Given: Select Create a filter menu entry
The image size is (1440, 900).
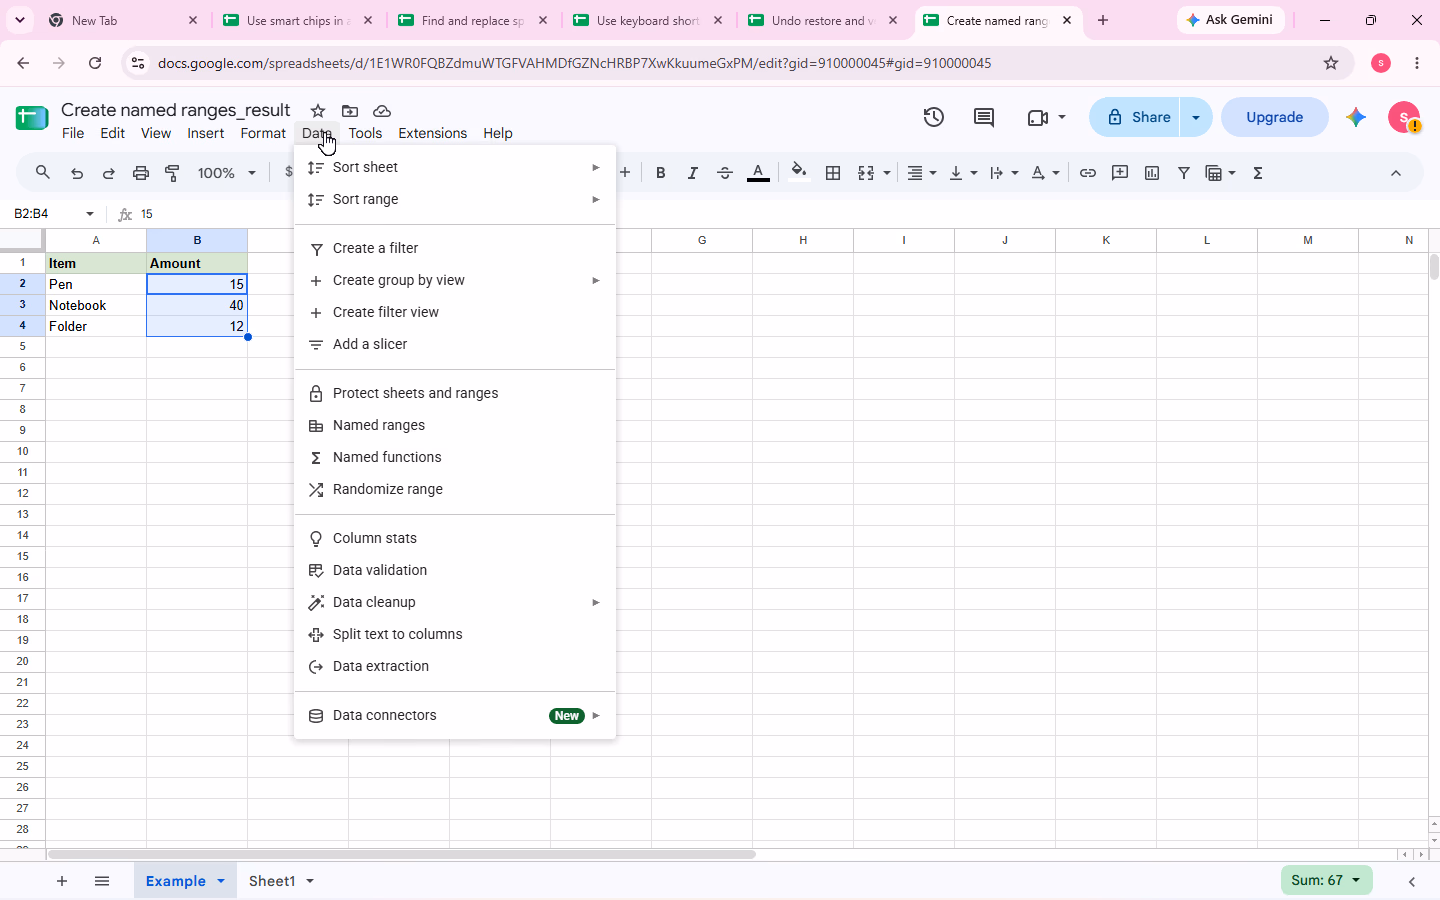Looking at the screenshot, I should click(x=455, y=248).
